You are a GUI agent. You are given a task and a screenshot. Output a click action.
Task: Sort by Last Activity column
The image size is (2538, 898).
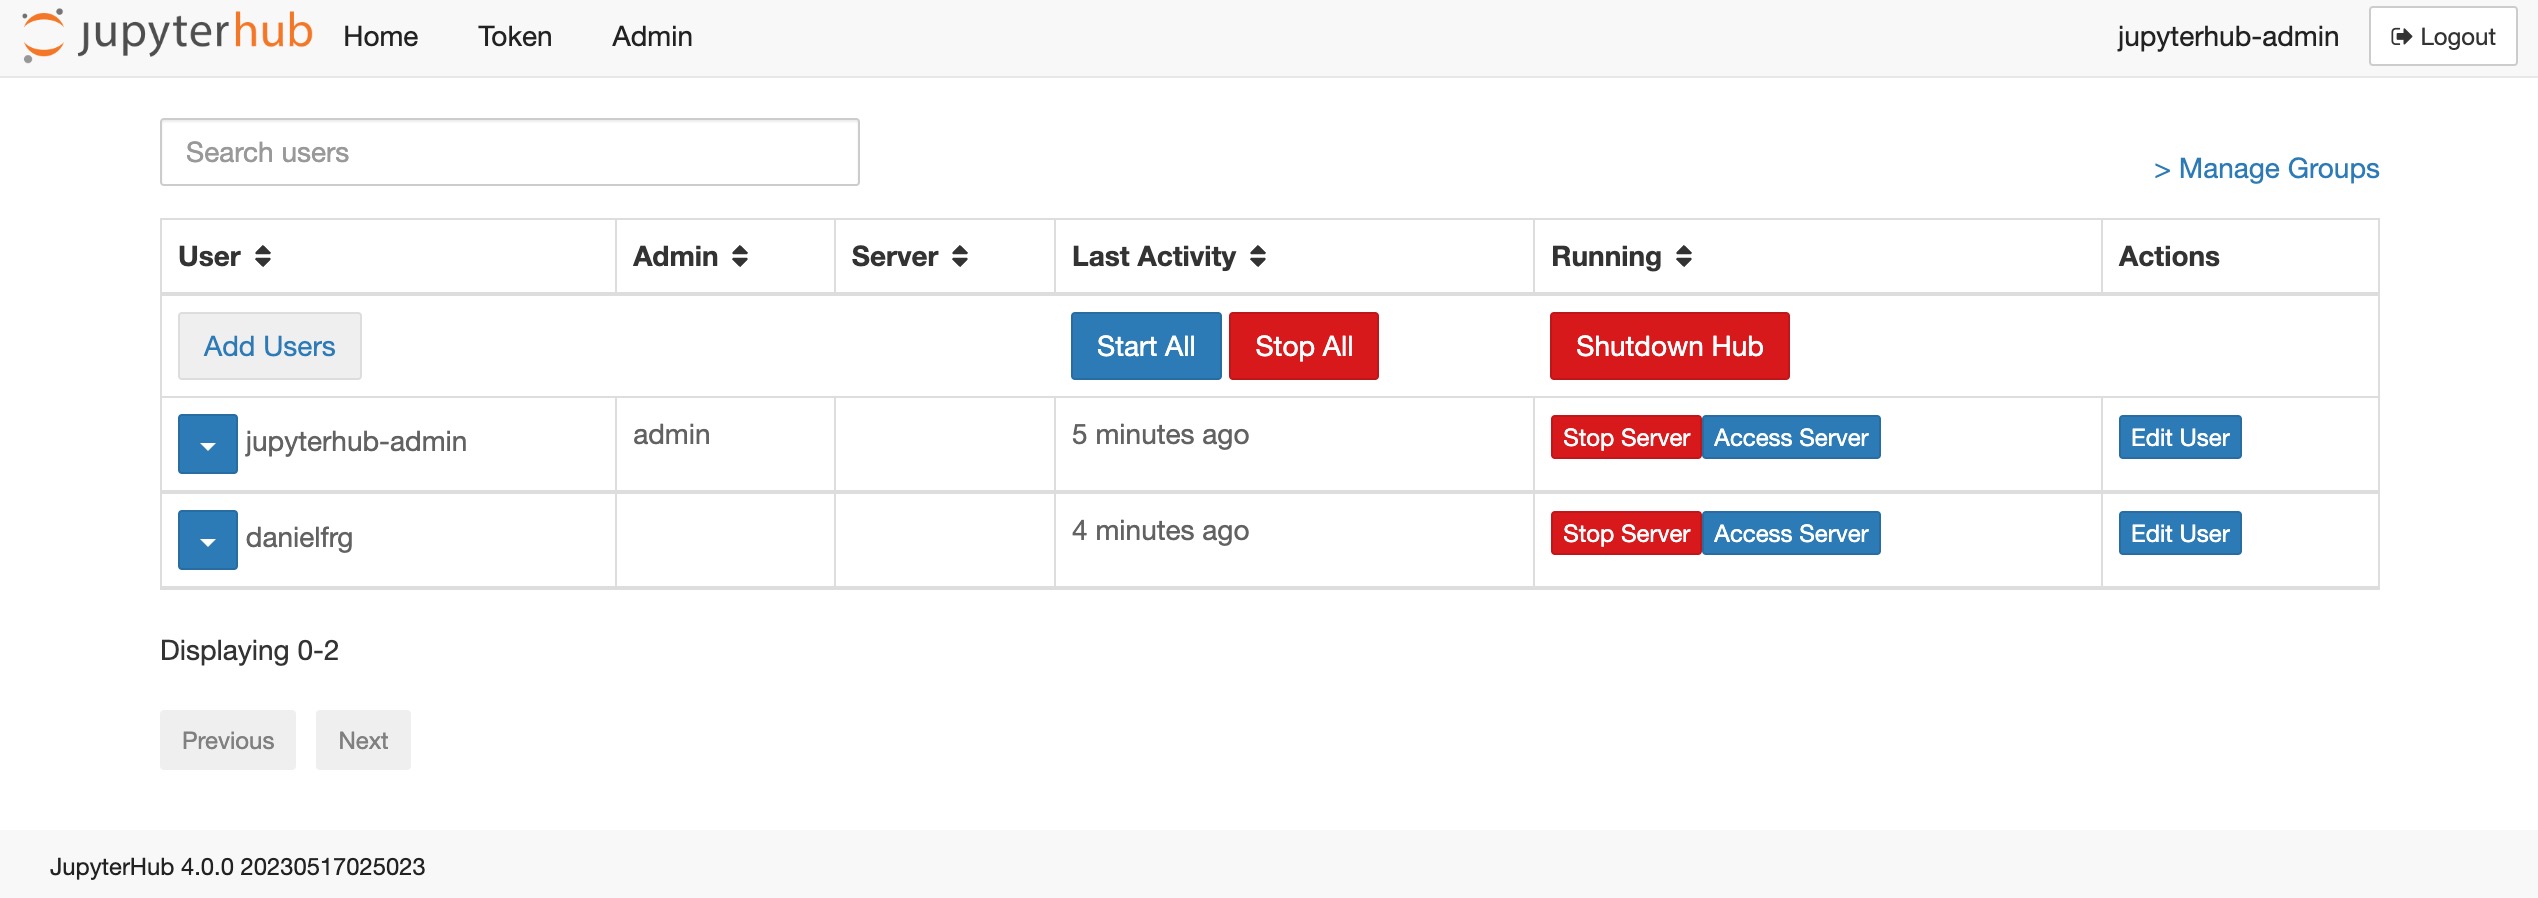click(1258, 257)
